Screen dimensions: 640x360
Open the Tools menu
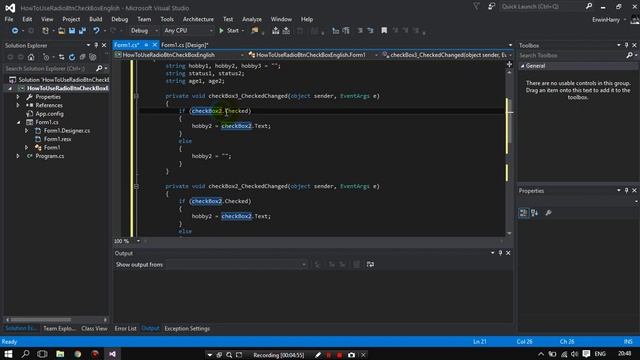167,19
